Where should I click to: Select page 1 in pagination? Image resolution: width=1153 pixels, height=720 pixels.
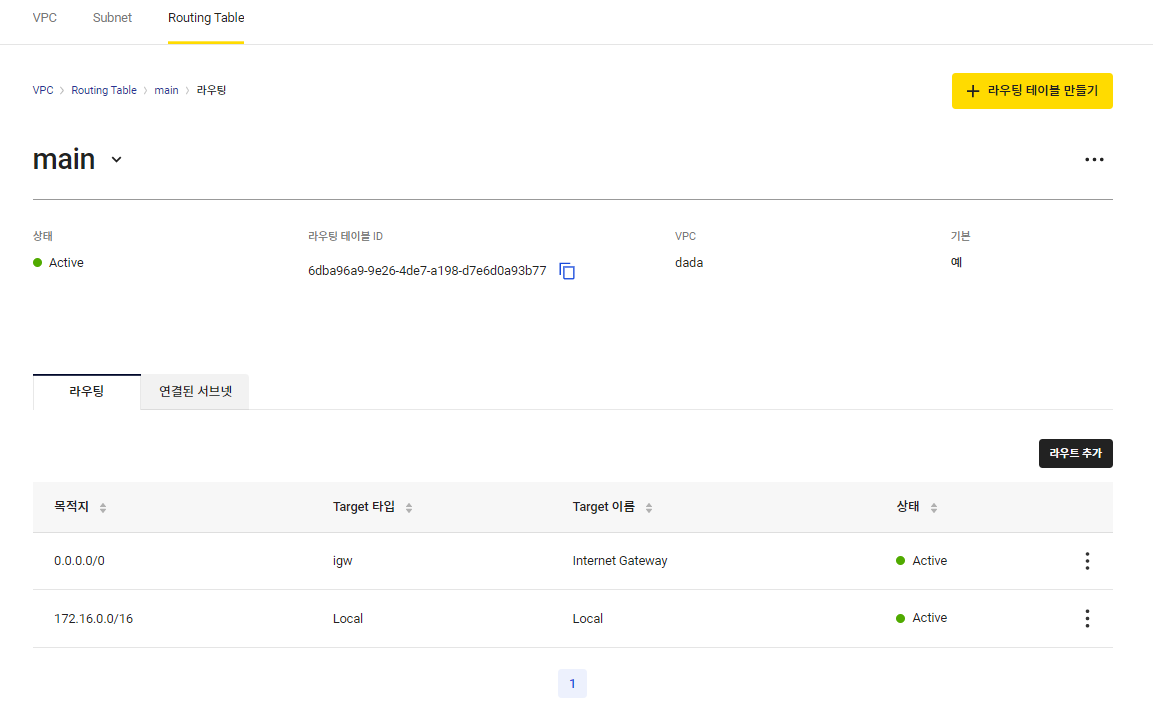572,684
